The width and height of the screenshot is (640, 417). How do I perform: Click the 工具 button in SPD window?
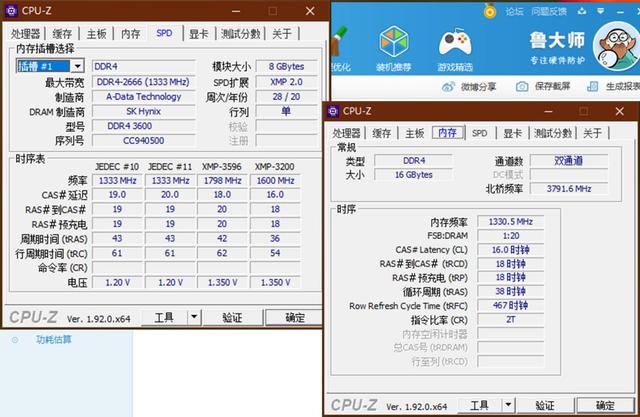164,317
